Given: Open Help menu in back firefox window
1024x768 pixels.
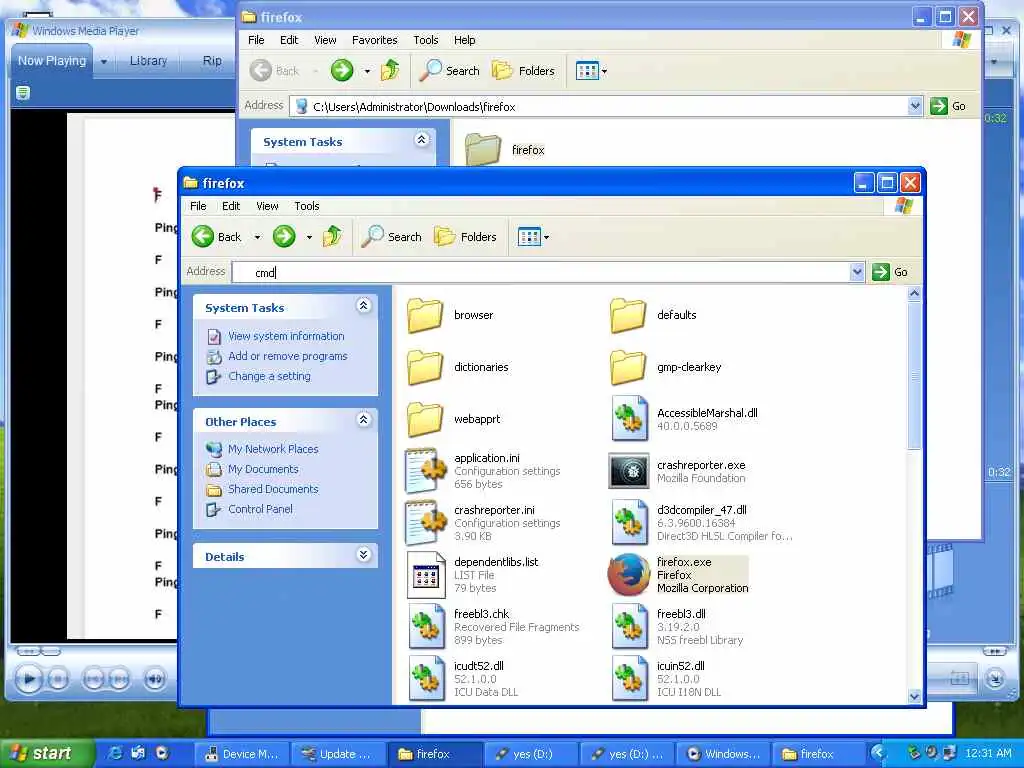Looking at the screenshot, I should [464, 40].
